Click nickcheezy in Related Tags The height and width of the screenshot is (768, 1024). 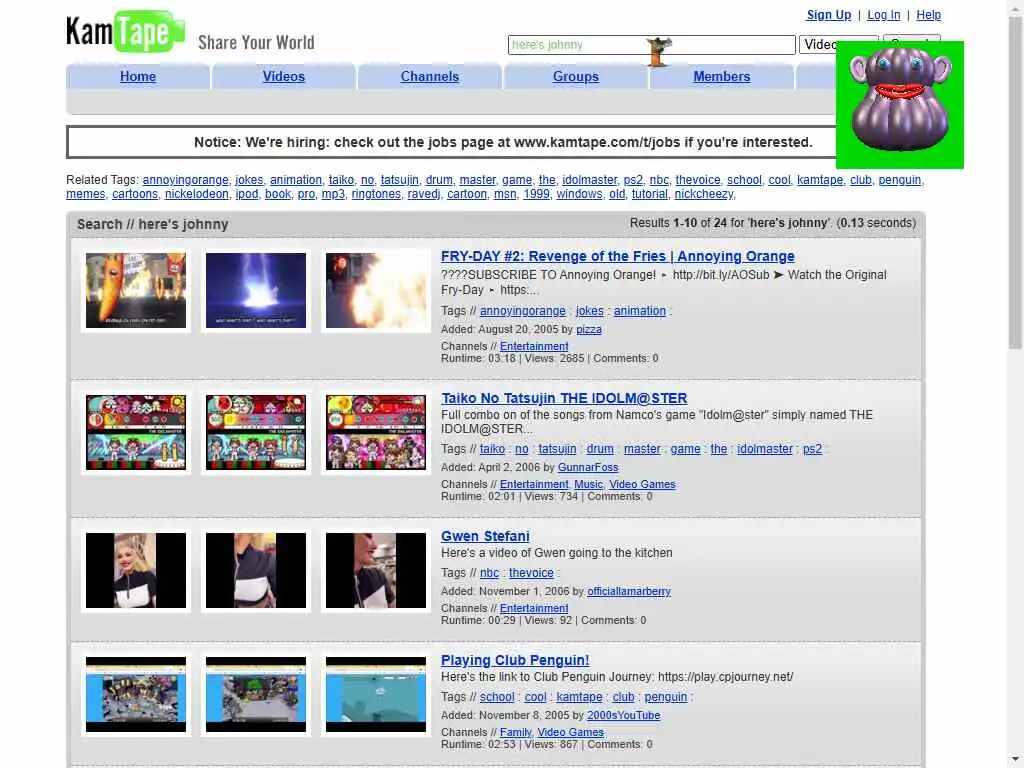[705, 194]
